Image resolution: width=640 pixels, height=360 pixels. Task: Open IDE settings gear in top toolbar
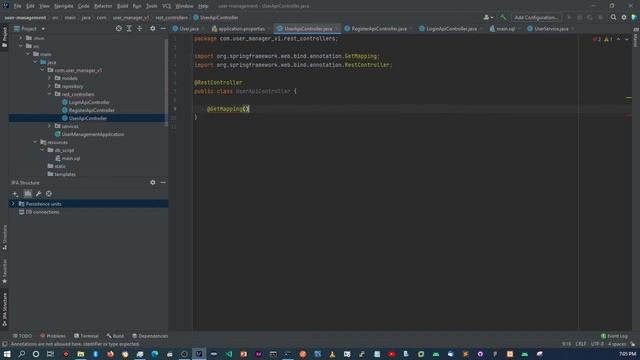click(x=624, y=18)
